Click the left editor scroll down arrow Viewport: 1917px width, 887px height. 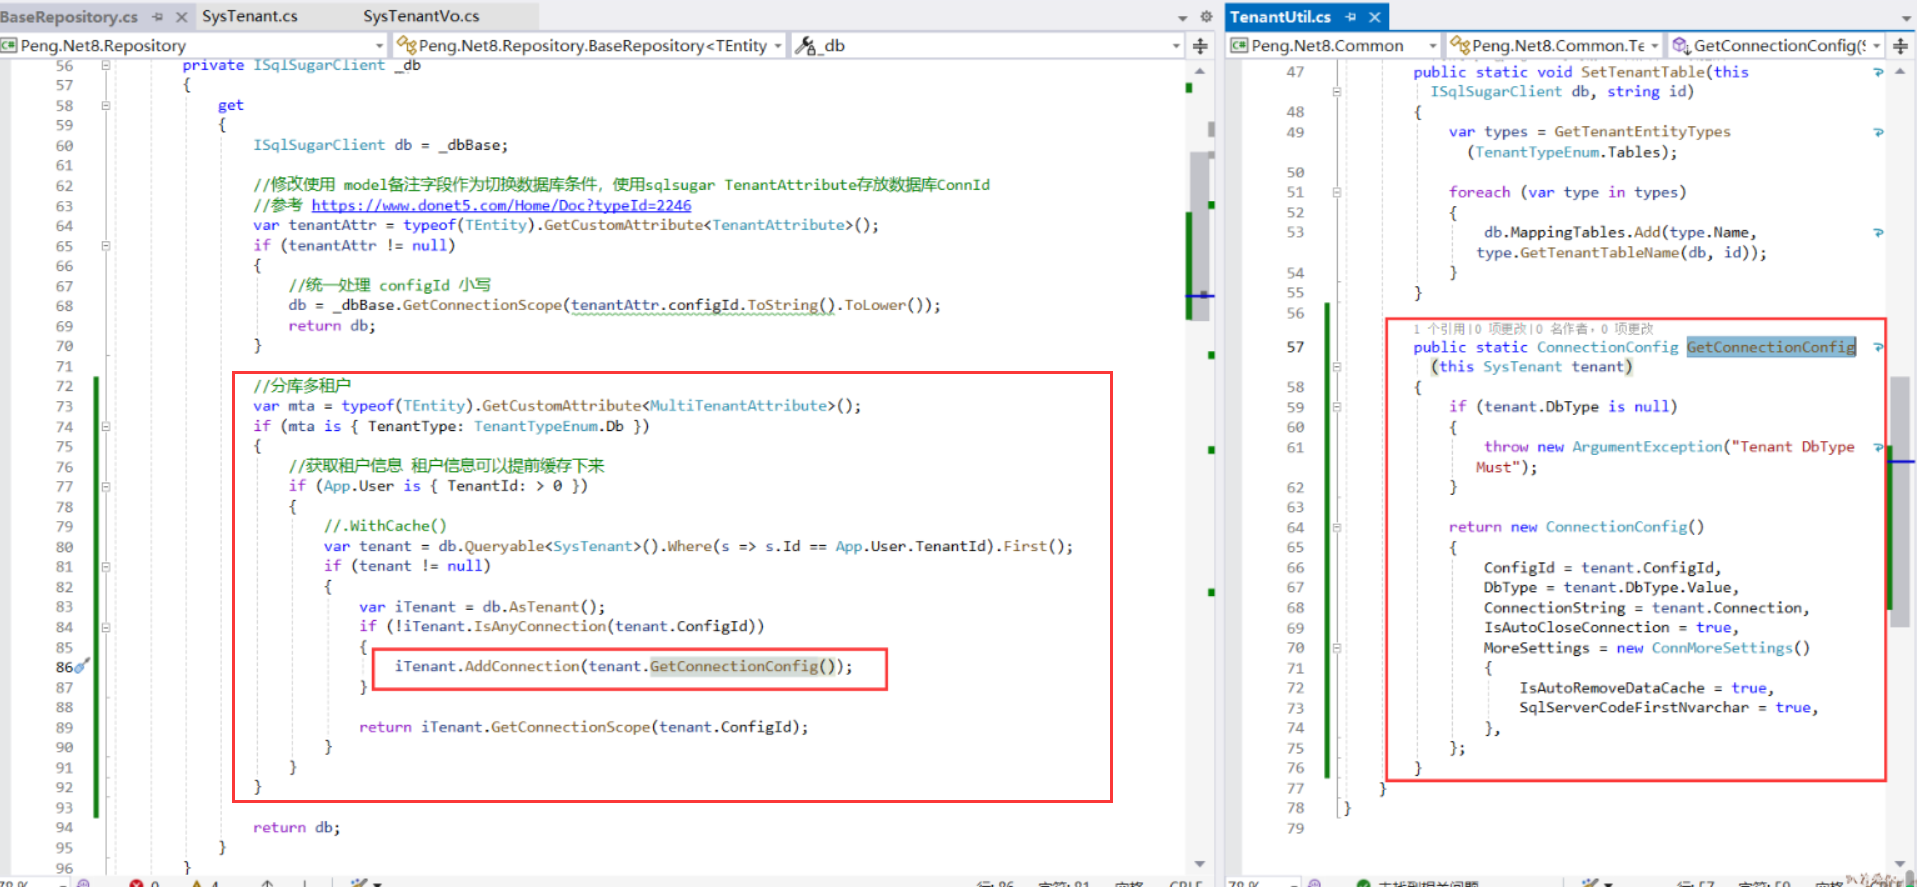click(1200, 864)
